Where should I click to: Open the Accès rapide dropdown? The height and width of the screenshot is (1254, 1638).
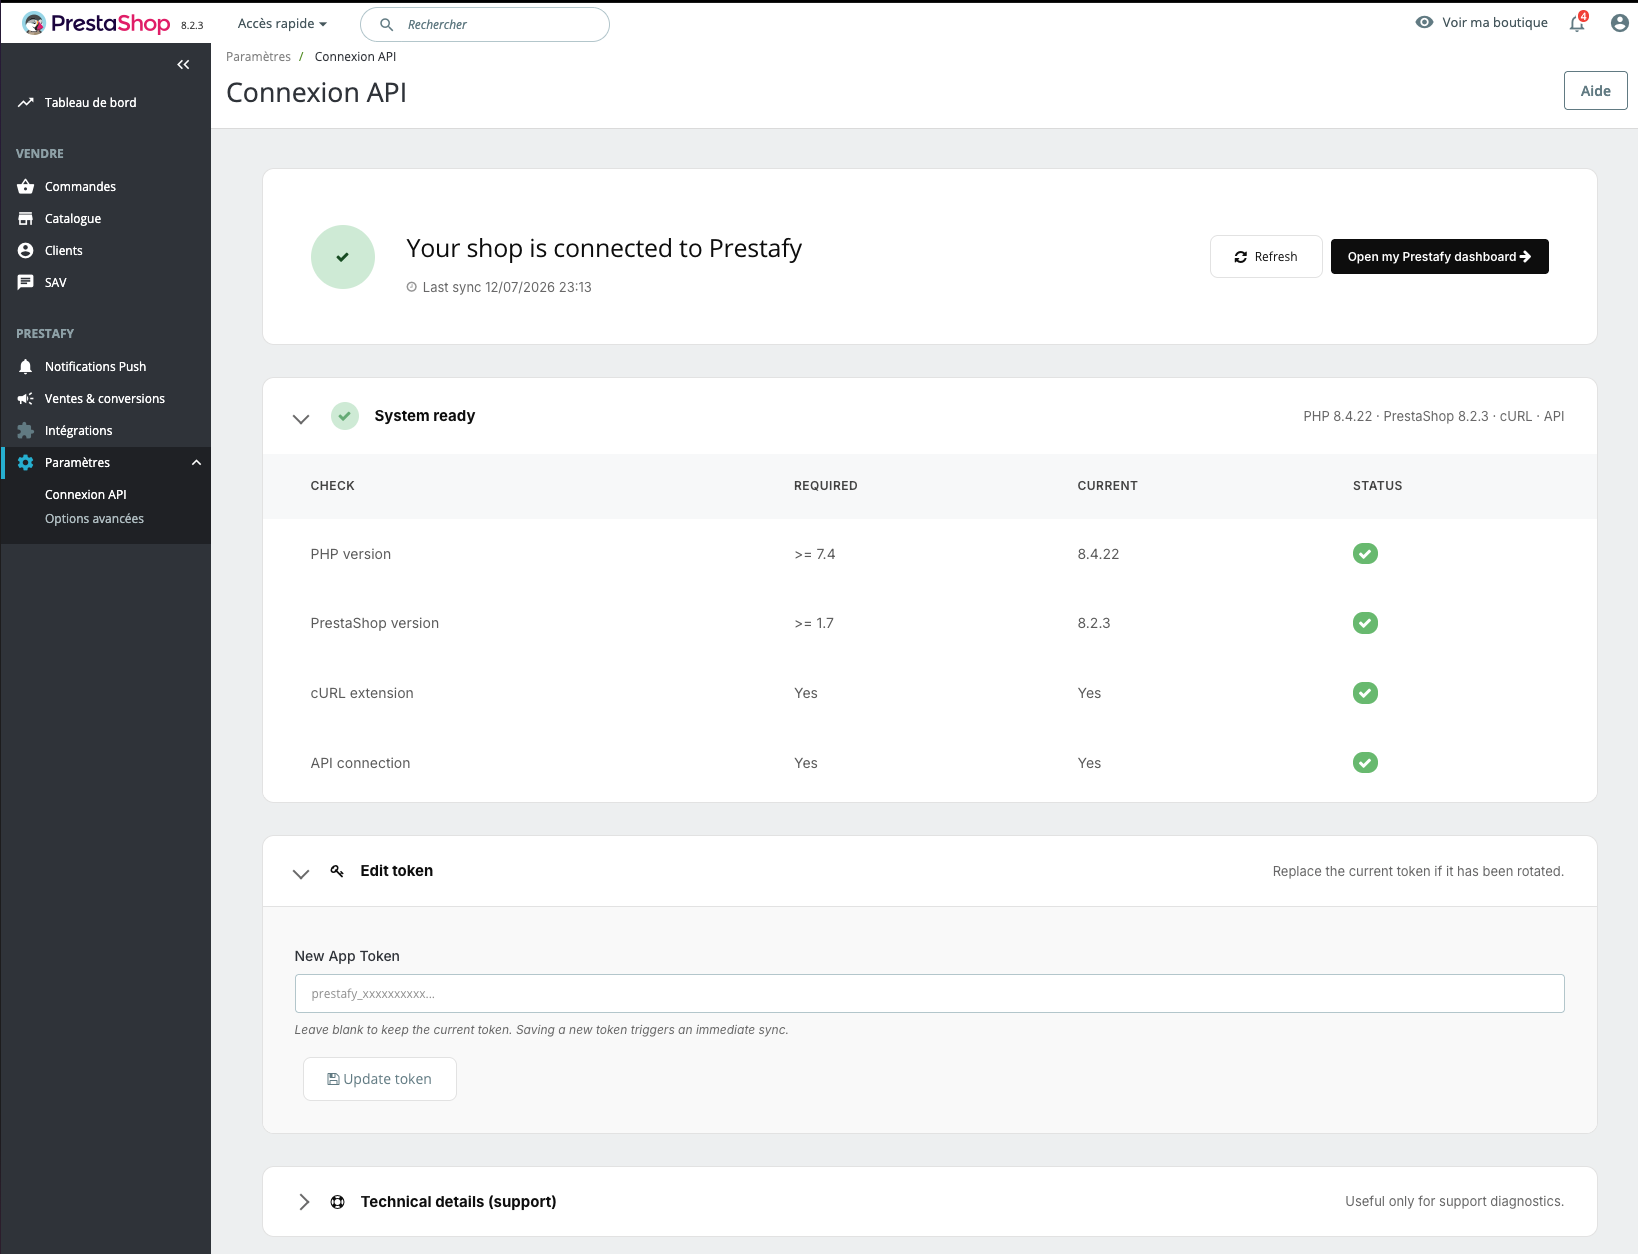282,23
